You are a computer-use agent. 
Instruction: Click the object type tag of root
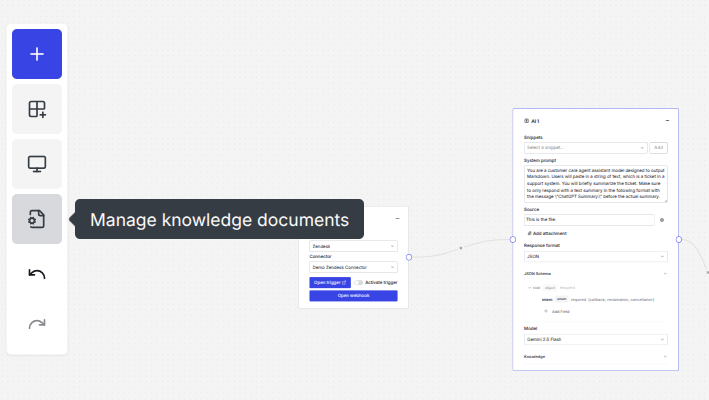coord(550,287)
